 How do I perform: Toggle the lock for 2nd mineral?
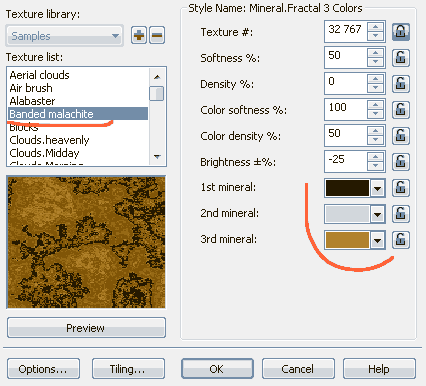click(400, 214)
